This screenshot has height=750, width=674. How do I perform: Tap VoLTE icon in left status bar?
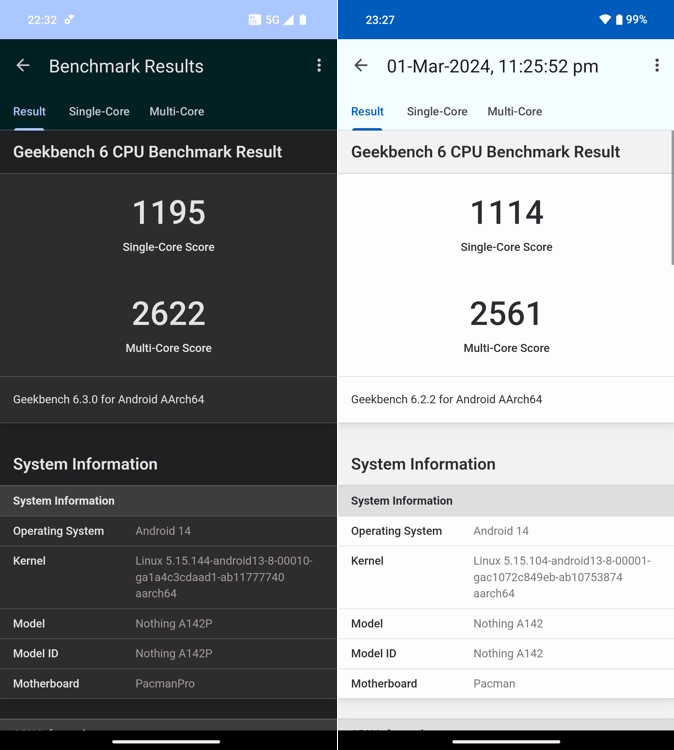pyautogui.click(x=254, y=20)
